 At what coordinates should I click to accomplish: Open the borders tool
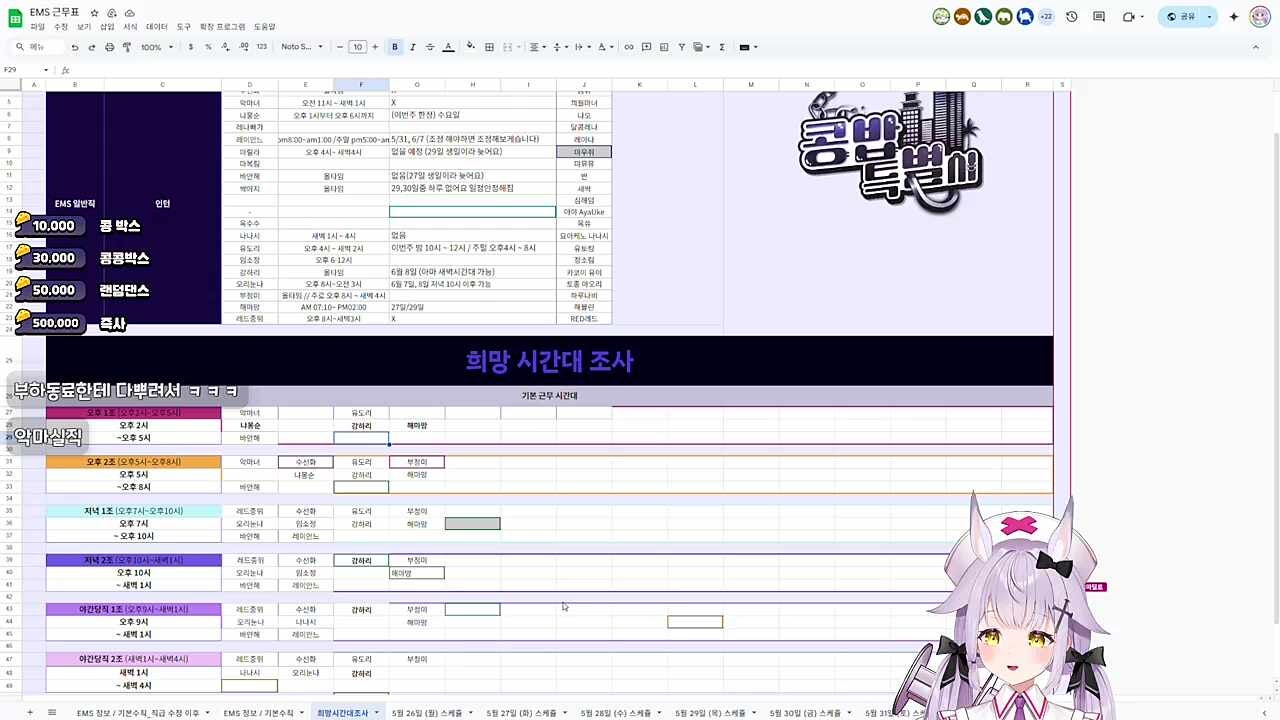[489, 47]
